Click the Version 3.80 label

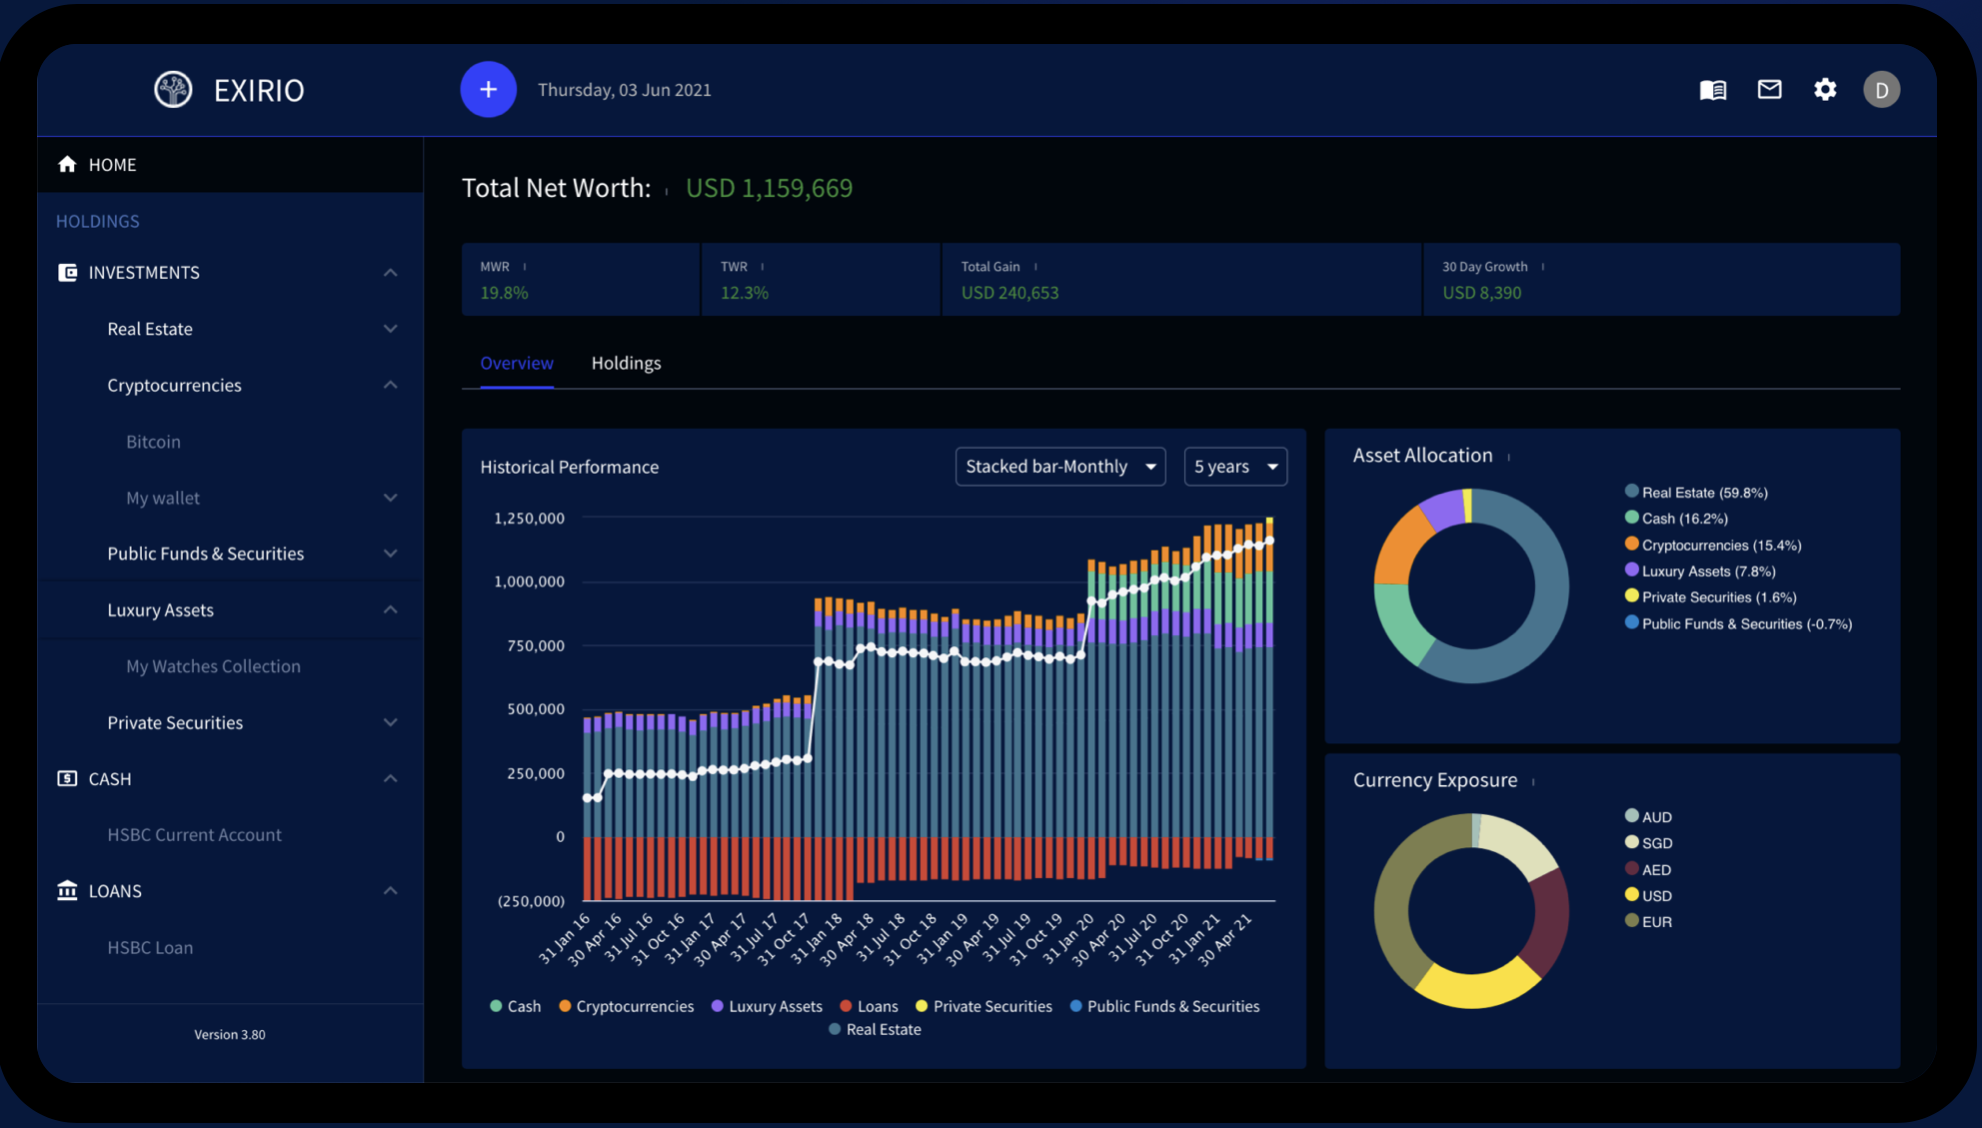230,1035
